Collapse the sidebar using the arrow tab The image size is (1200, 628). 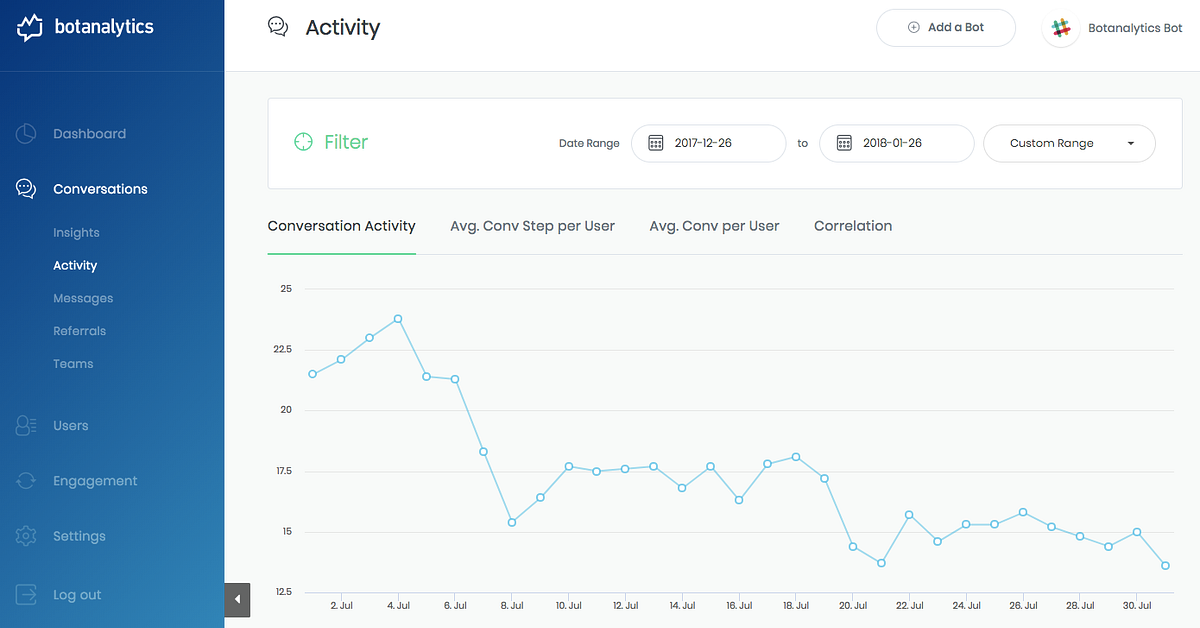coord(237,599)
